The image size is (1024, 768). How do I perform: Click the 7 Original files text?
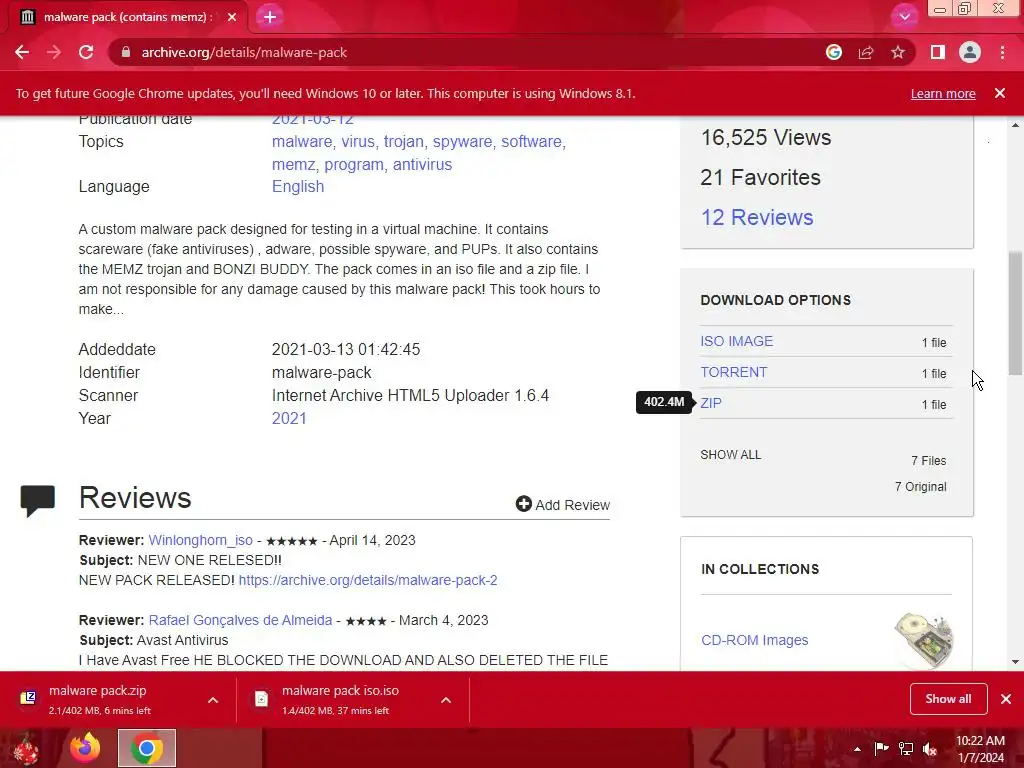[x=920, y=487]
